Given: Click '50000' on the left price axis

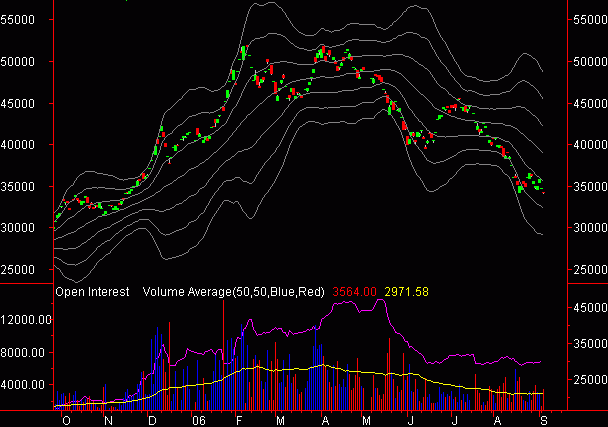Looking at the screenshot, I should click(17, 61).
